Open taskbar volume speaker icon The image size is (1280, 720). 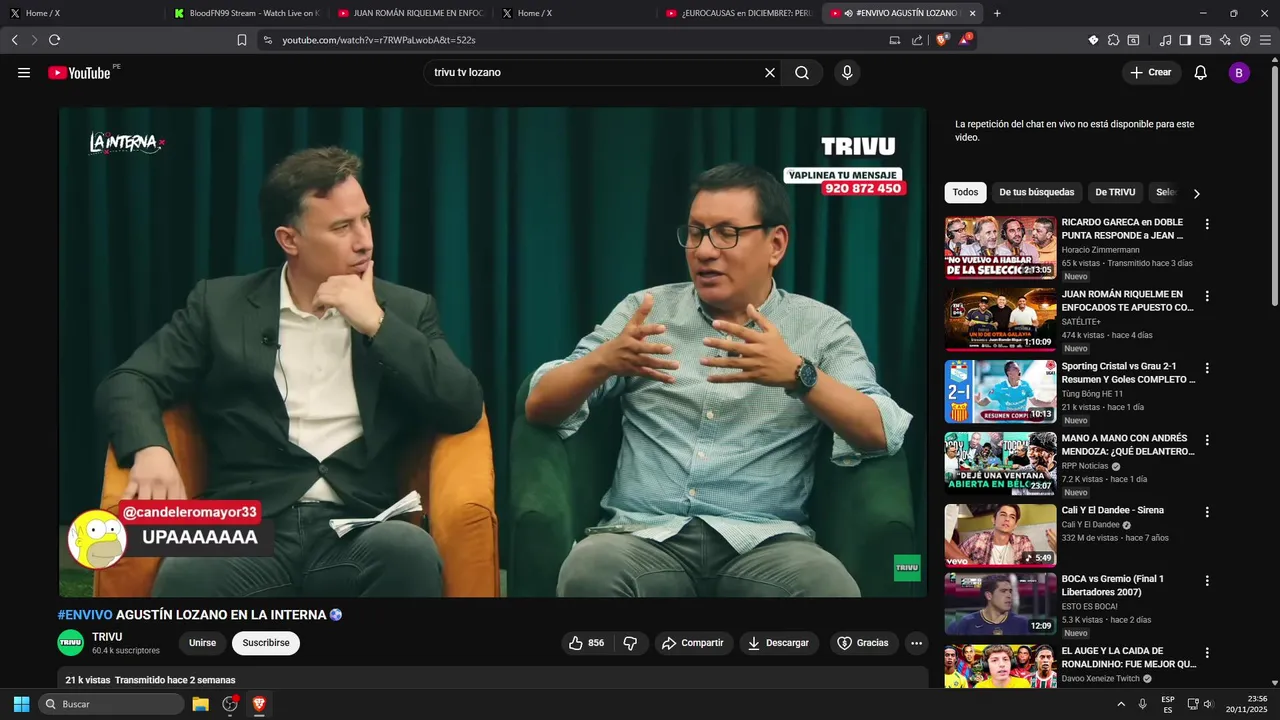click(1208, 704)
